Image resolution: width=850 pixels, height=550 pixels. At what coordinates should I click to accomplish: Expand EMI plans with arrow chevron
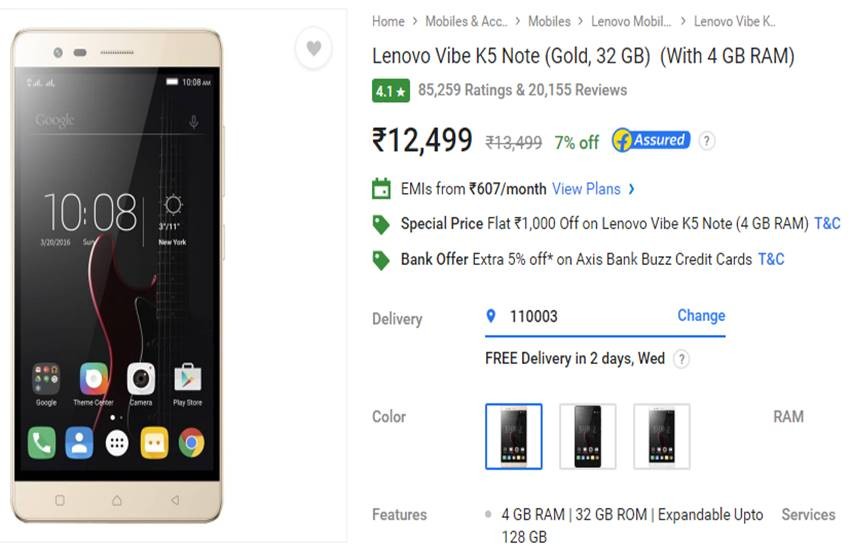pyautogui.click(x=632, y=189)
